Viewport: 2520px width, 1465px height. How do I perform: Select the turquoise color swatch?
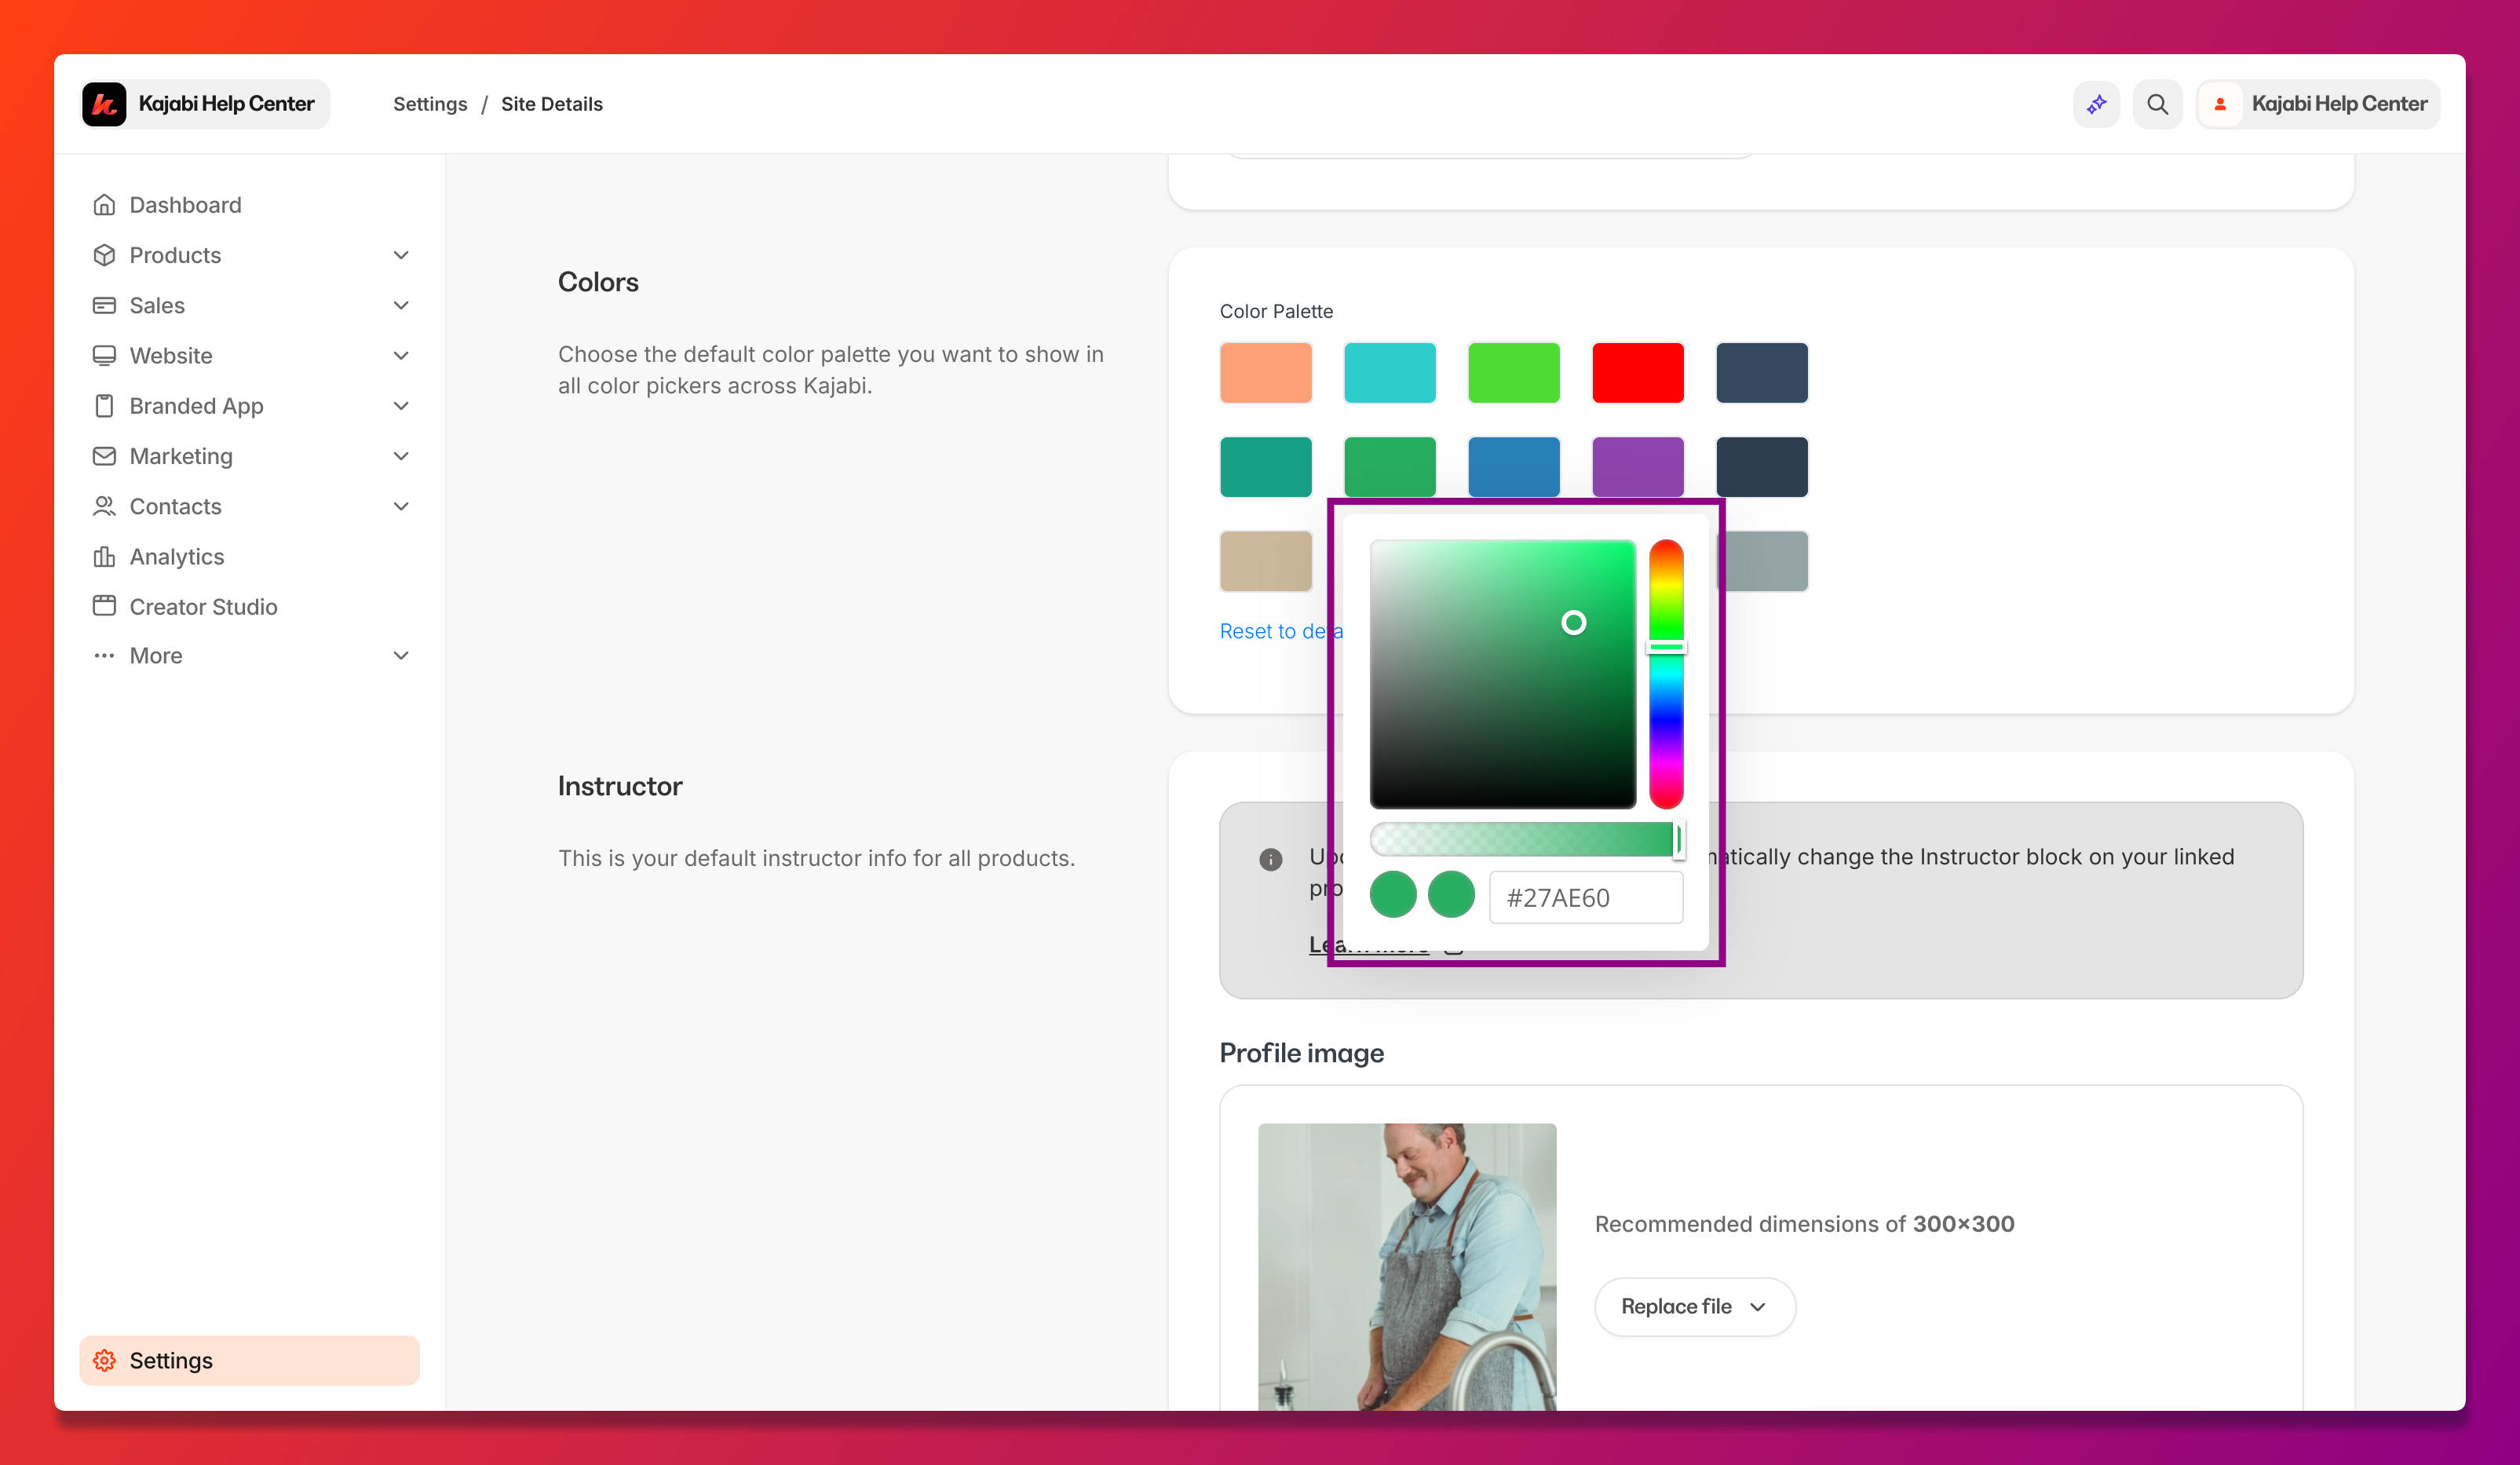[1389, 372]
